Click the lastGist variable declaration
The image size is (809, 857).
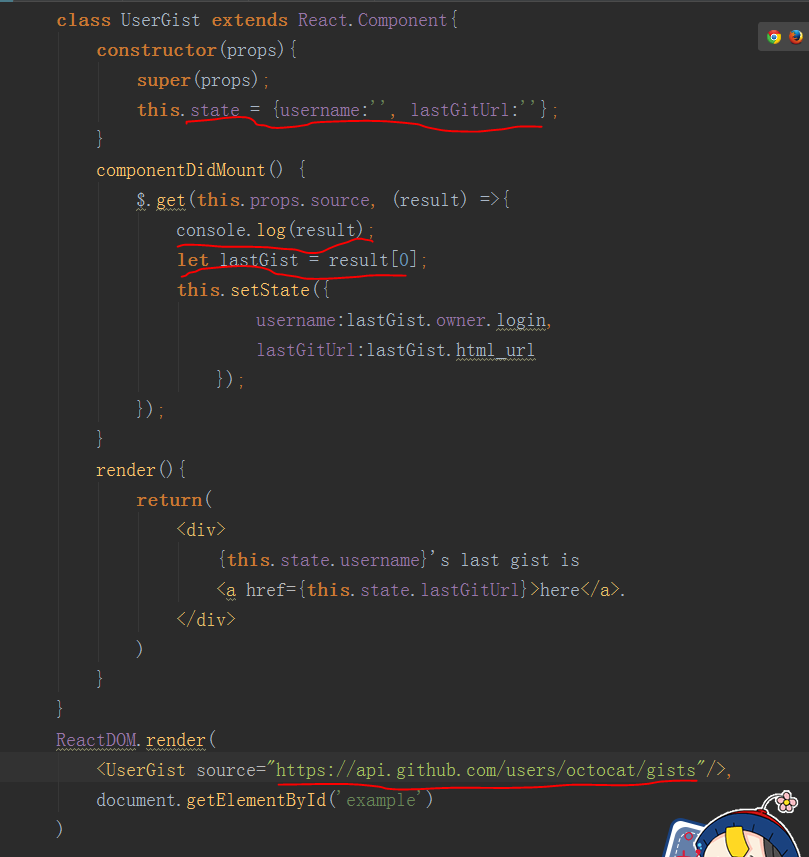click(259, 260)
